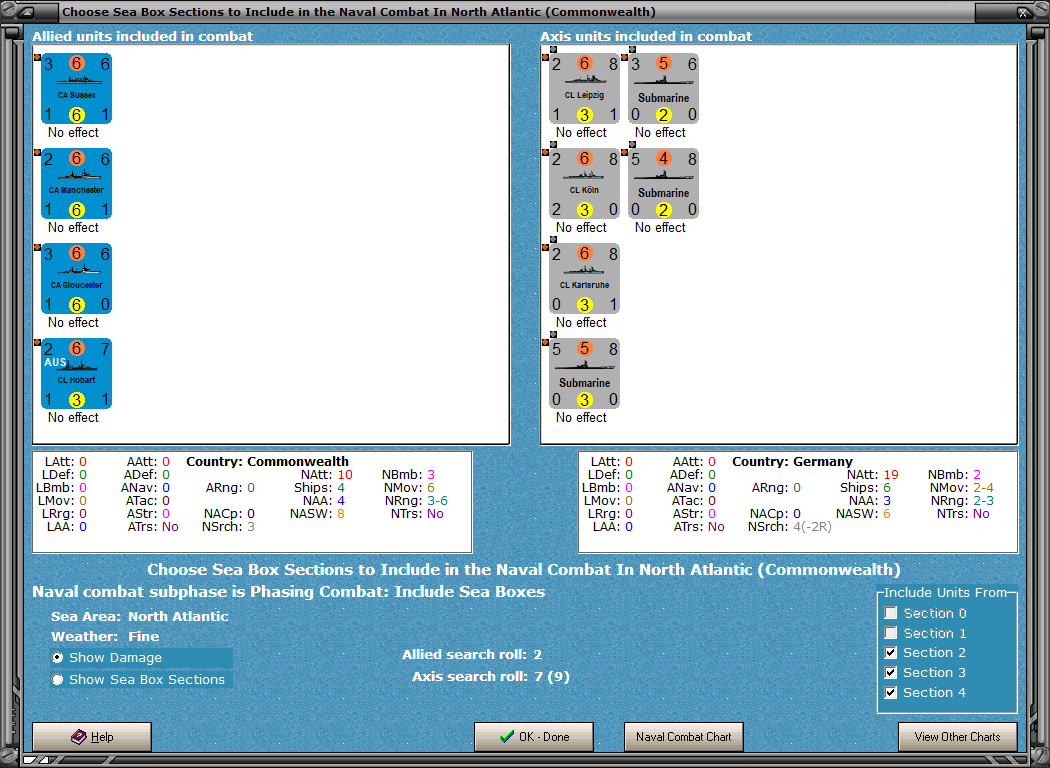Viewport: 1050px width, 768px height.
Task: Enable Section 0 checkbox
Action: coord(891,613)
